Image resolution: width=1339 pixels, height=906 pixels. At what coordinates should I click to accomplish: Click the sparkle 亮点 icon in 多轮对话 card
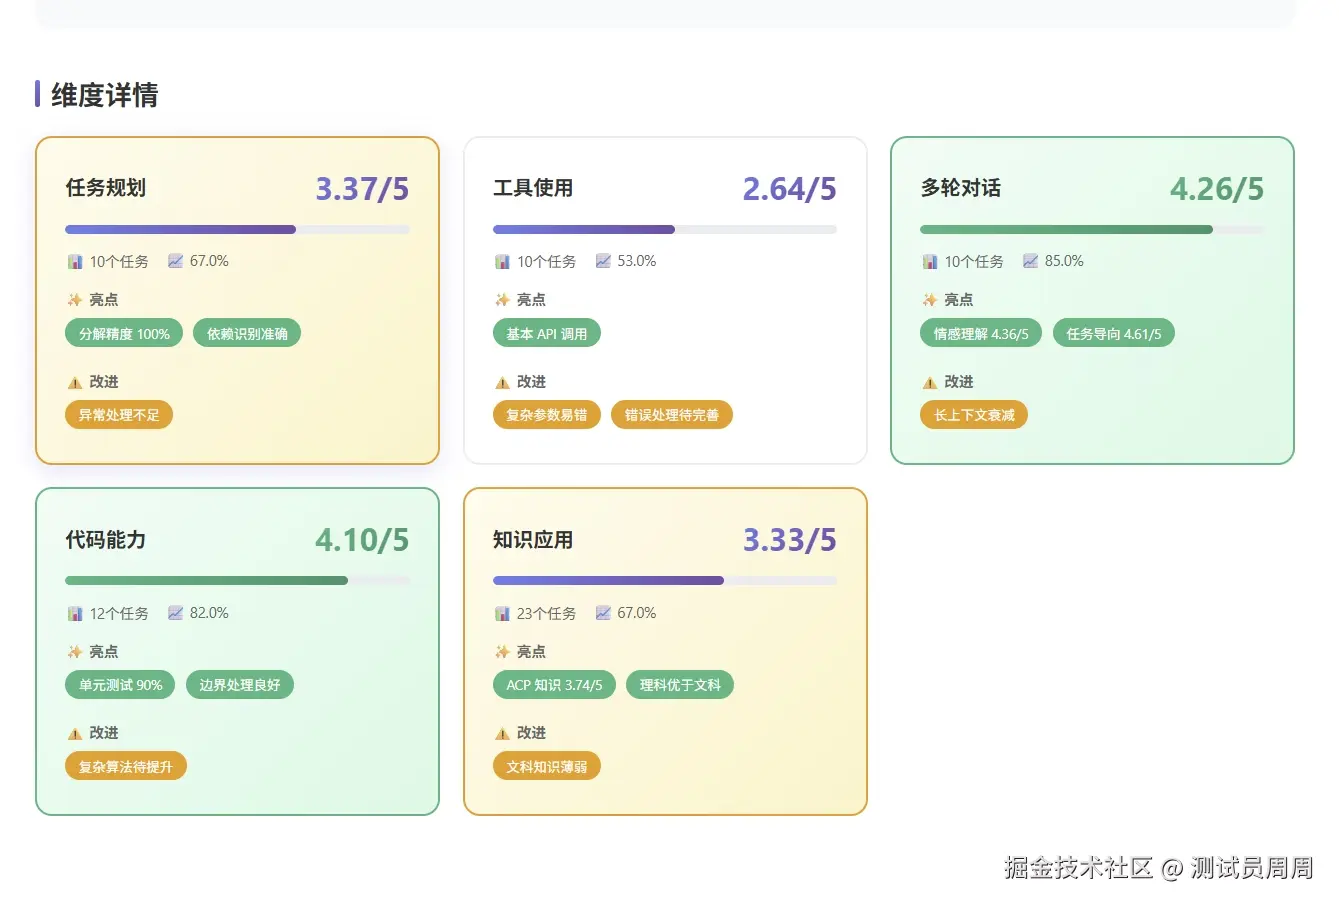click(930, 300)
